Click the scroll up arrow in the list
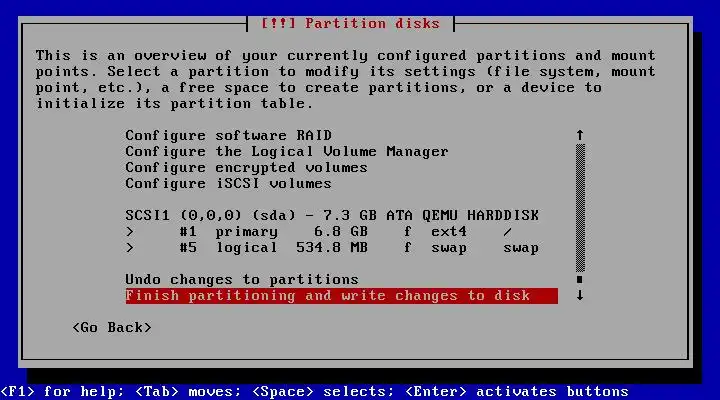 (x=580, y=135)
